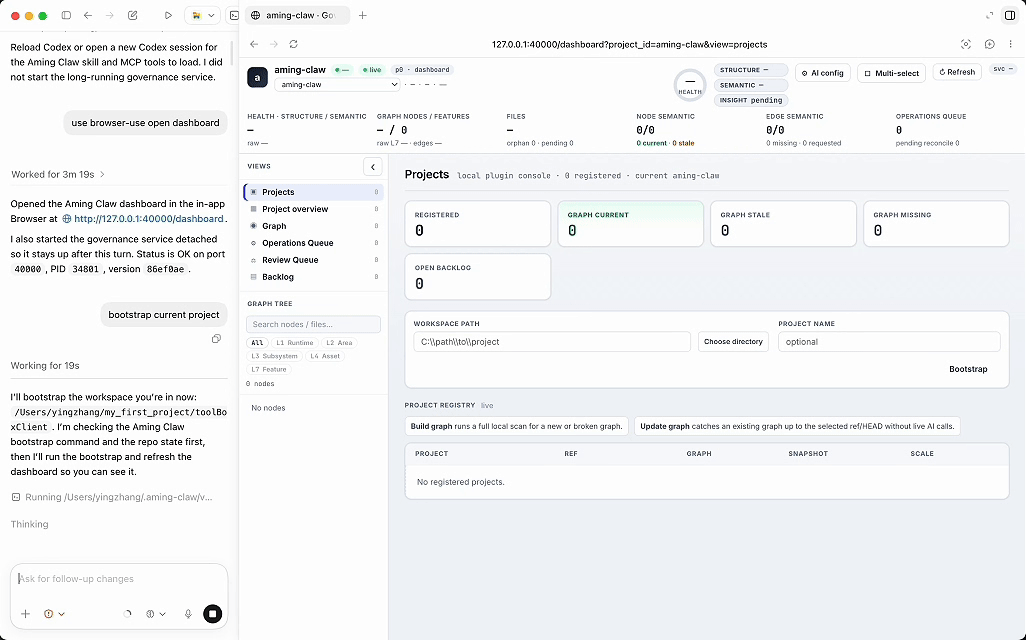Click the in-app browser back arrow
The image size is (1026, 640).
[x=254, y=44]
